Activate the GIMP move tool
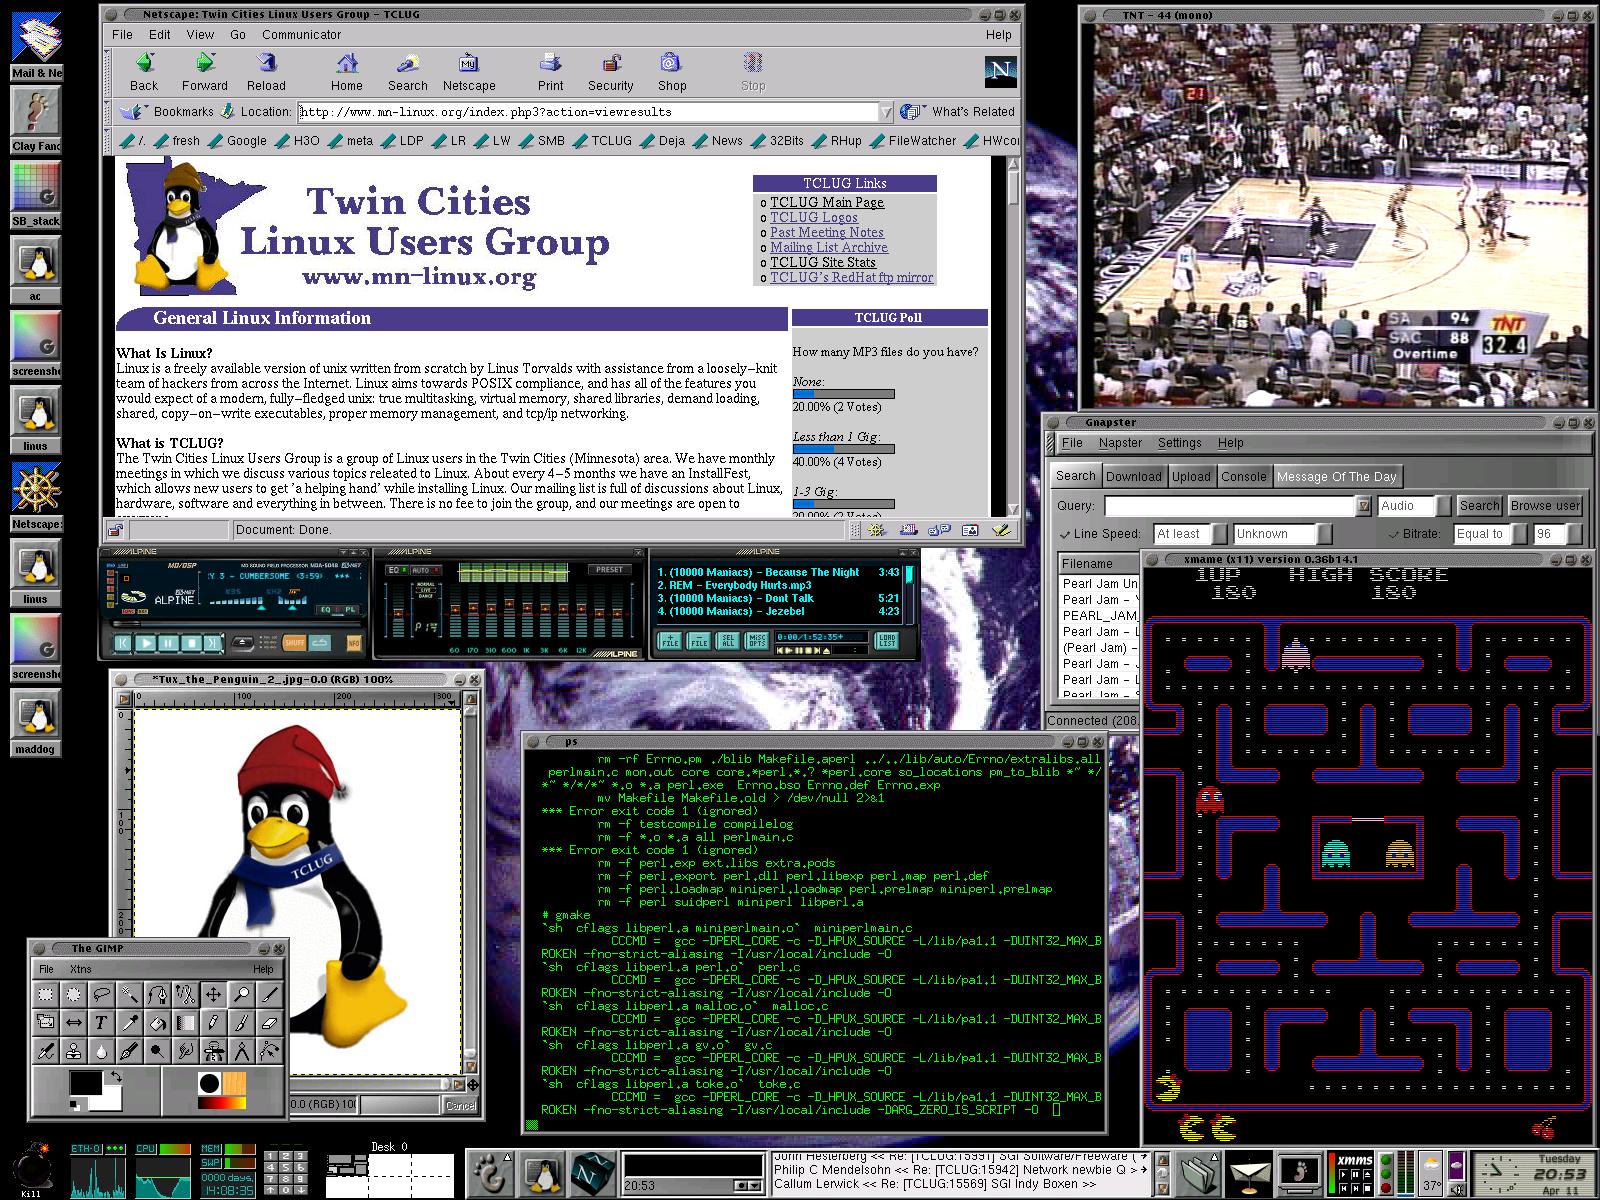This screenshot has width=1600, height=1200. click(x=213, y=994)
